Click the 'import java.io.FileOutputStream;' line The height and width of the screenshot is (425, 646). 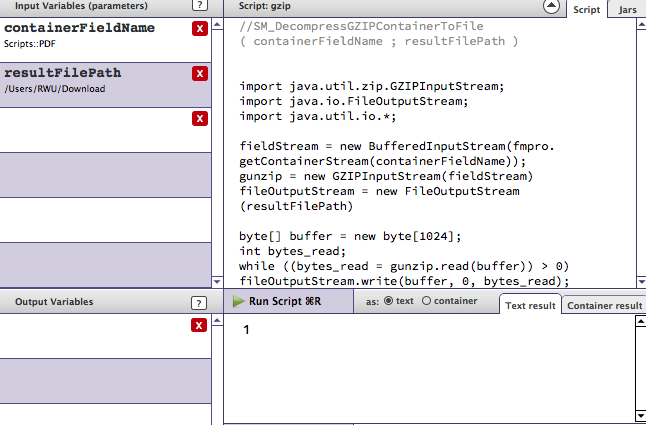coord(353,101)
